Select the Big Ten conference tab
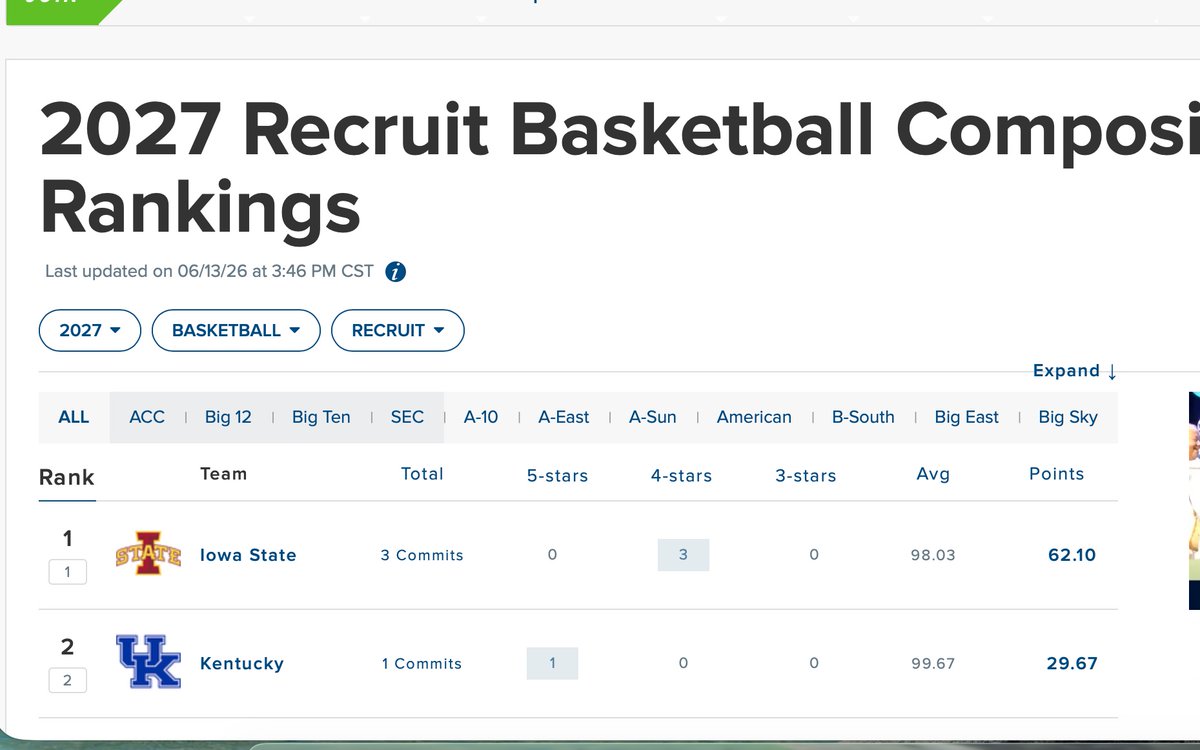This screenshot has height=750, width=1200. pos(321,417)
